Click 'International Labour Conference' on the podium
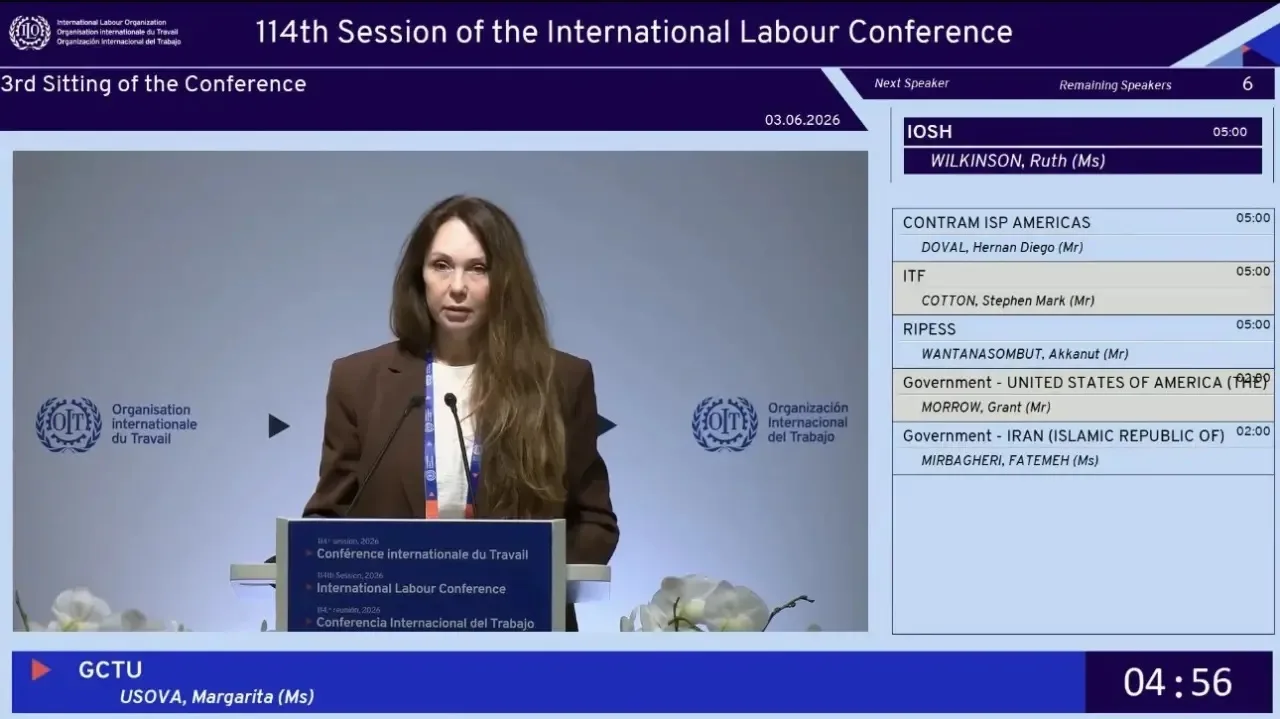The width and height of the screenshot is (1280, 719). click(411, 588)
